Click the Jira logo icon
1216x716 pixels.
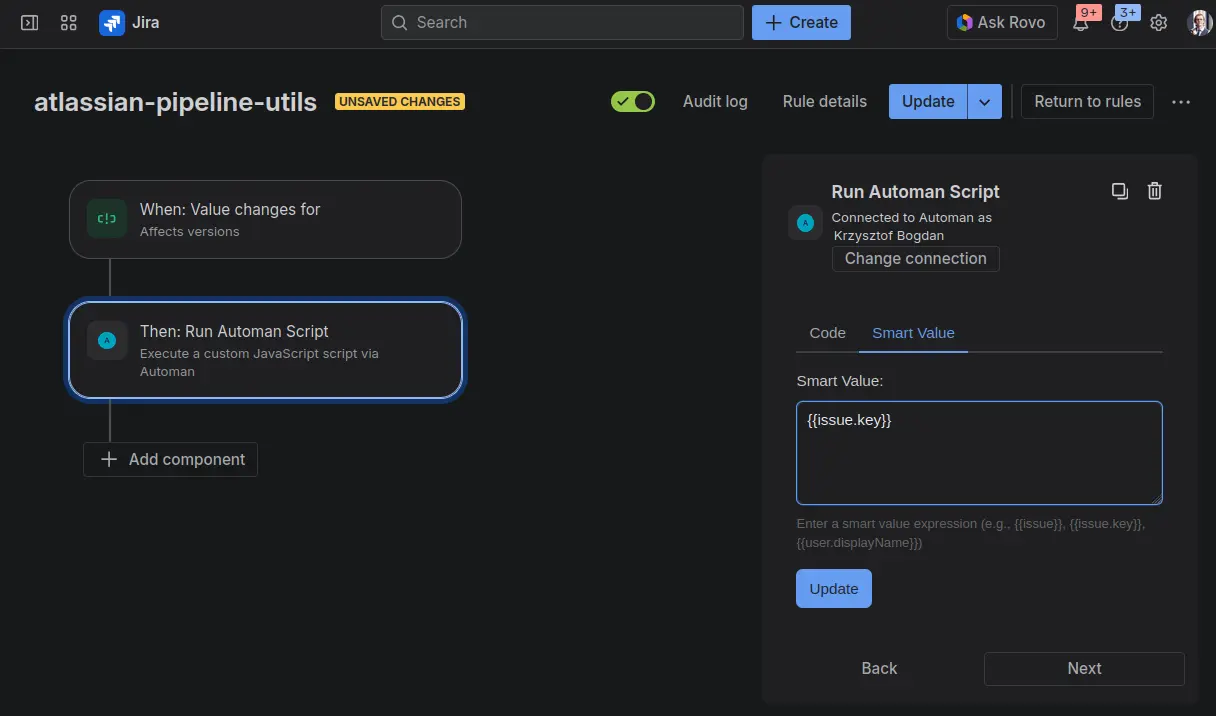click(112, 22)
